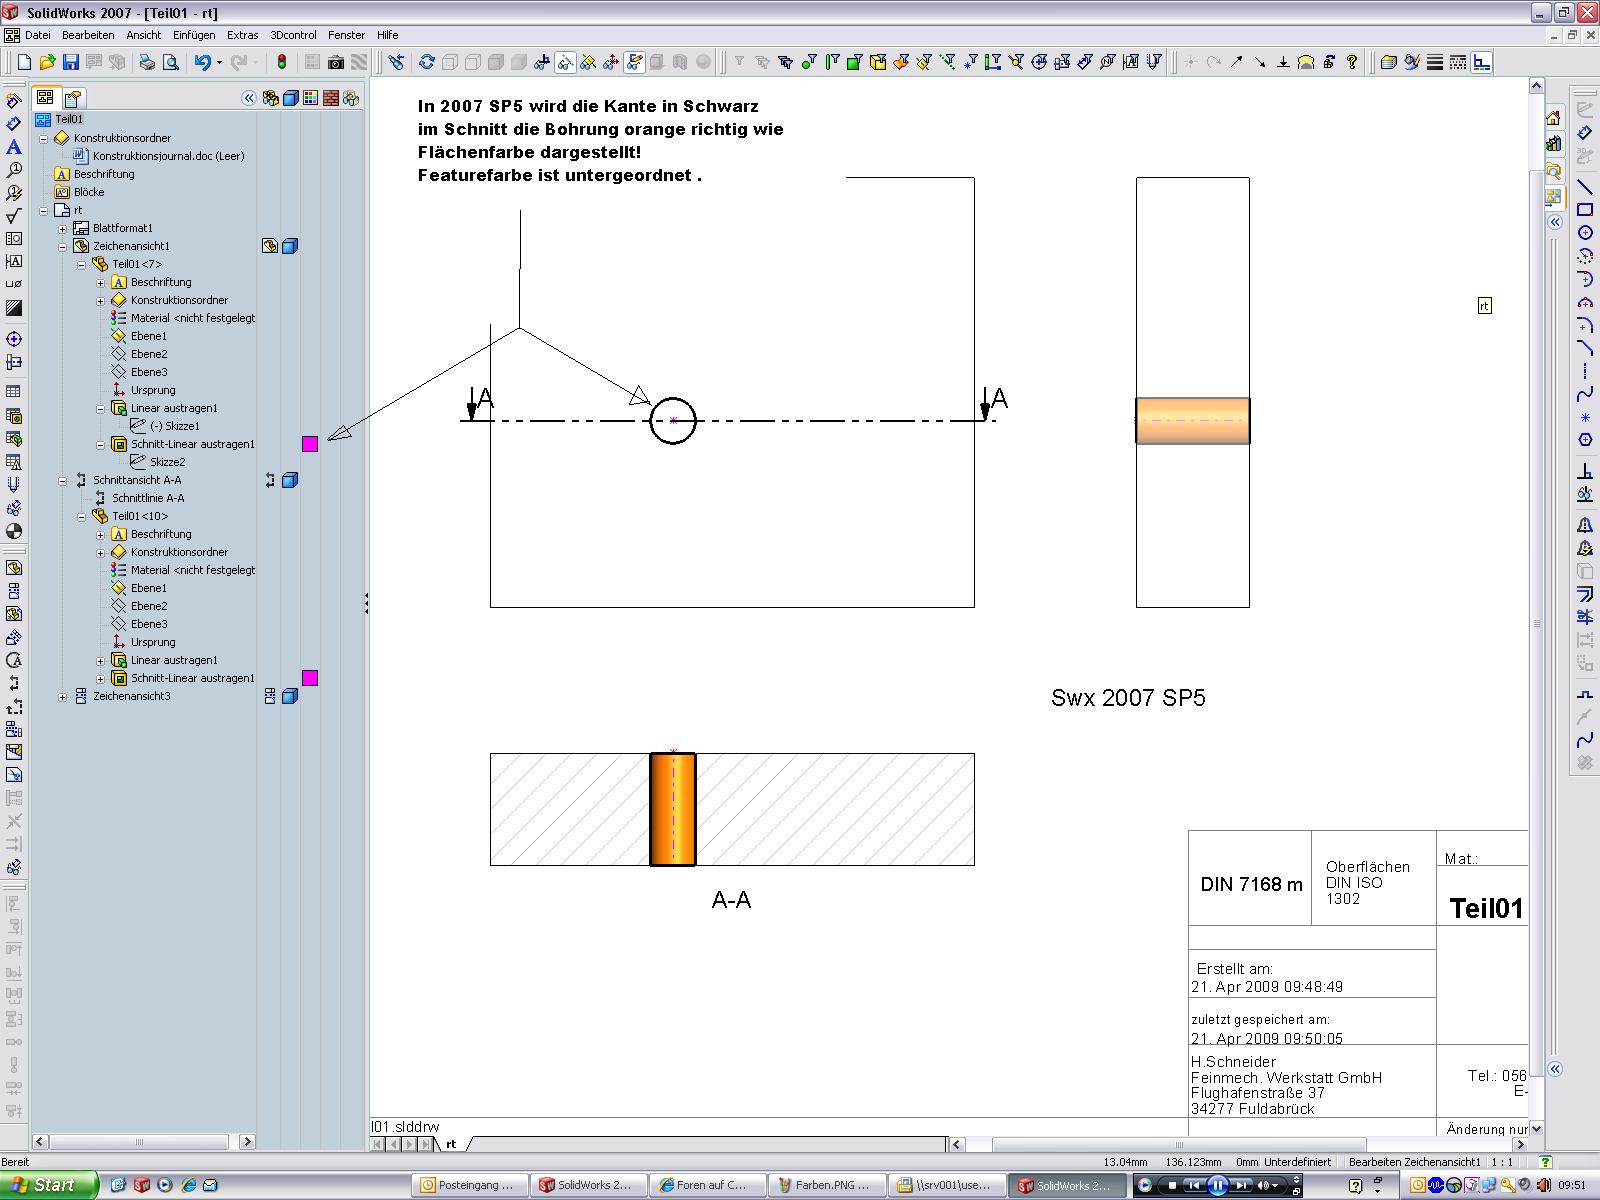Expand the Zeichenansicht3 tree node

coord(62,696)
